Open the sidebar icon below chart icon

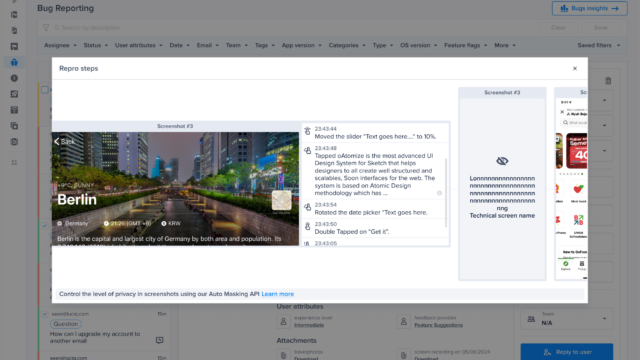coord(14,110)
